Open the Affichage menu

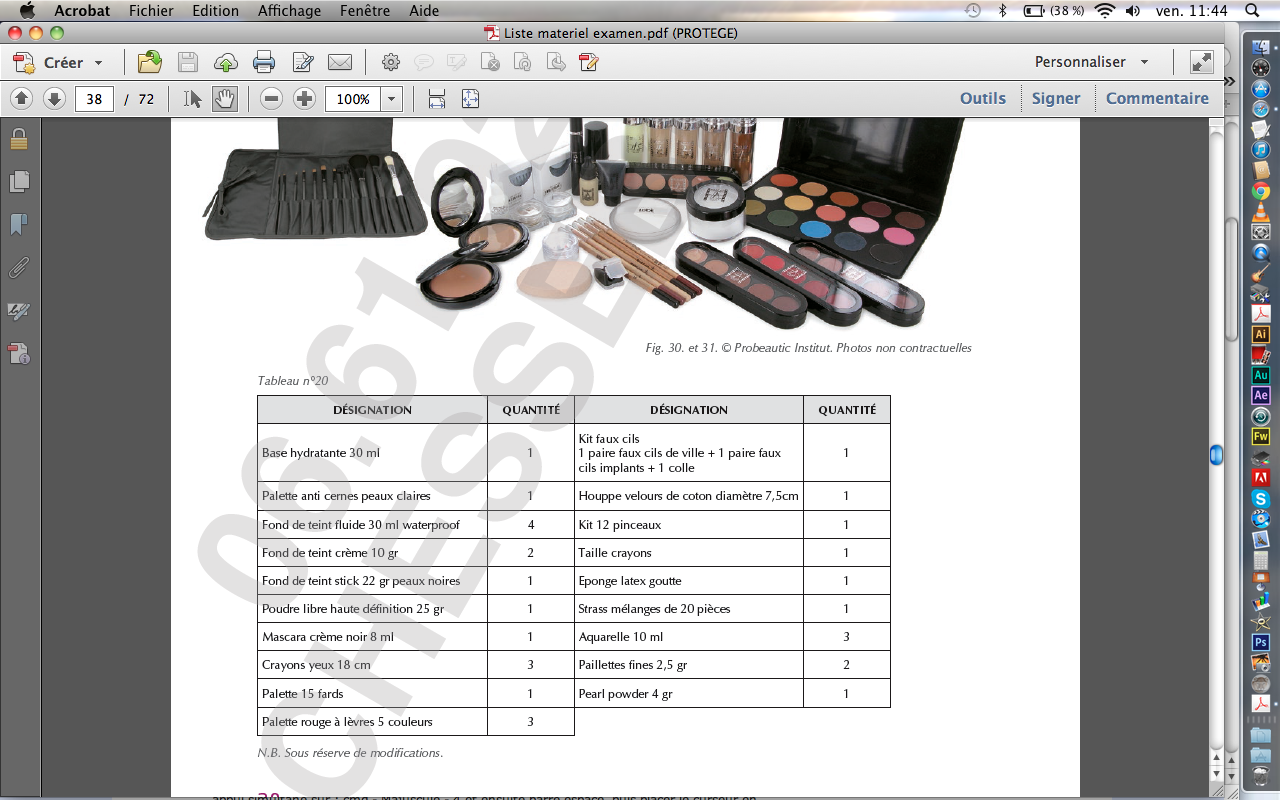click(289, 11)
